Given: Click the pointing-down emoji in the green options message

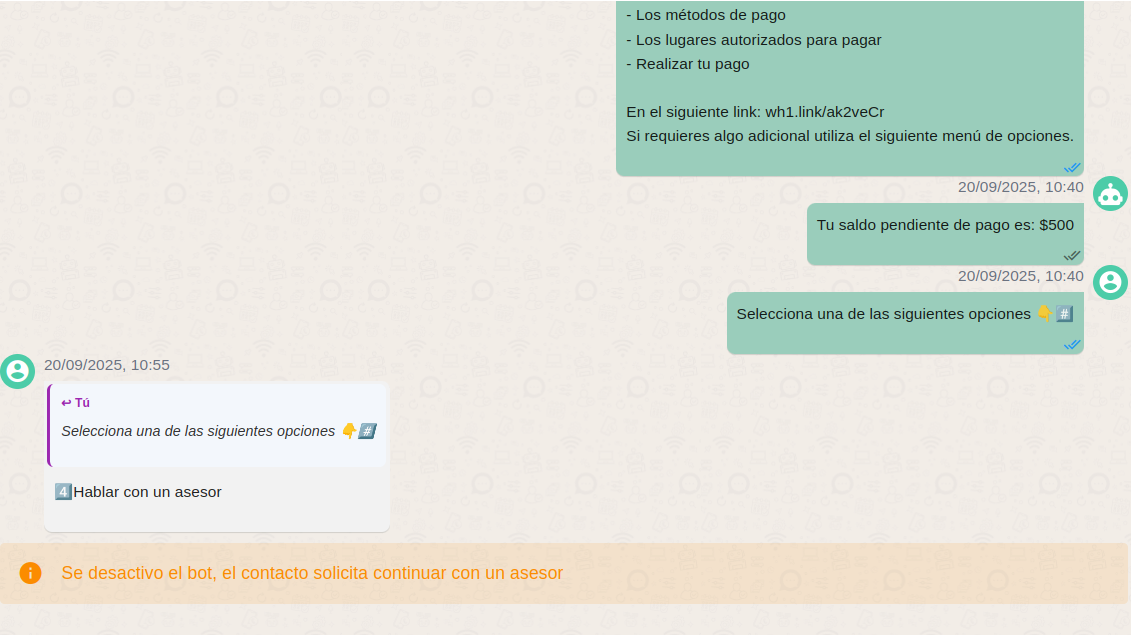Looking at the screenshot, I should [x=1045, y=314].
